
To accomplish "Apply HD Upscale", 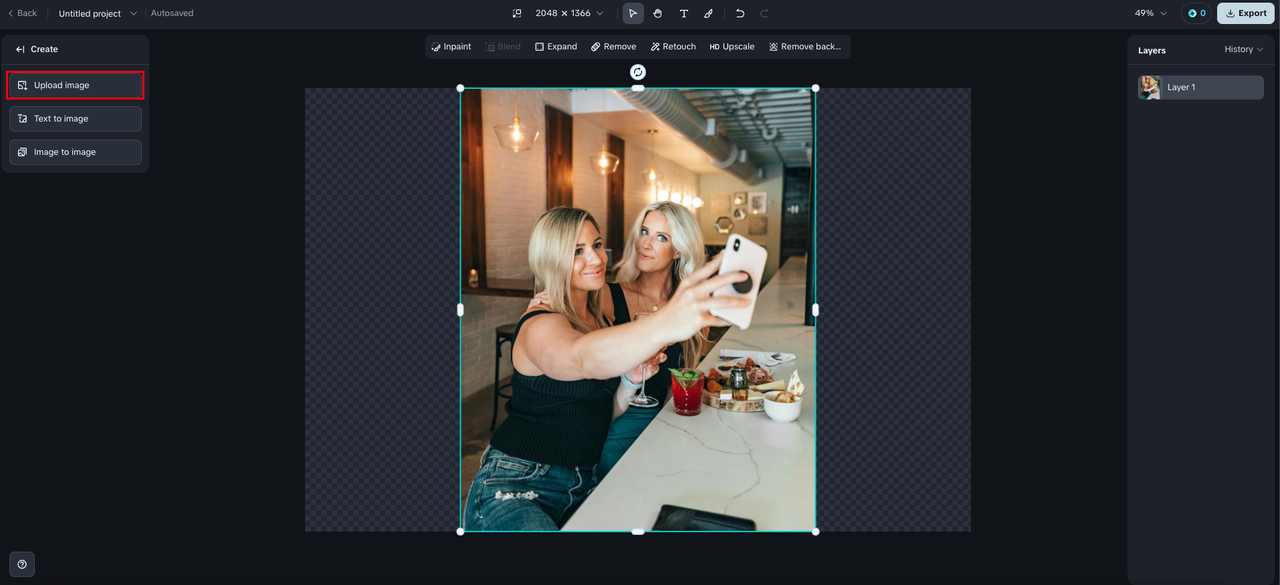I will click(x=732, y=47).
